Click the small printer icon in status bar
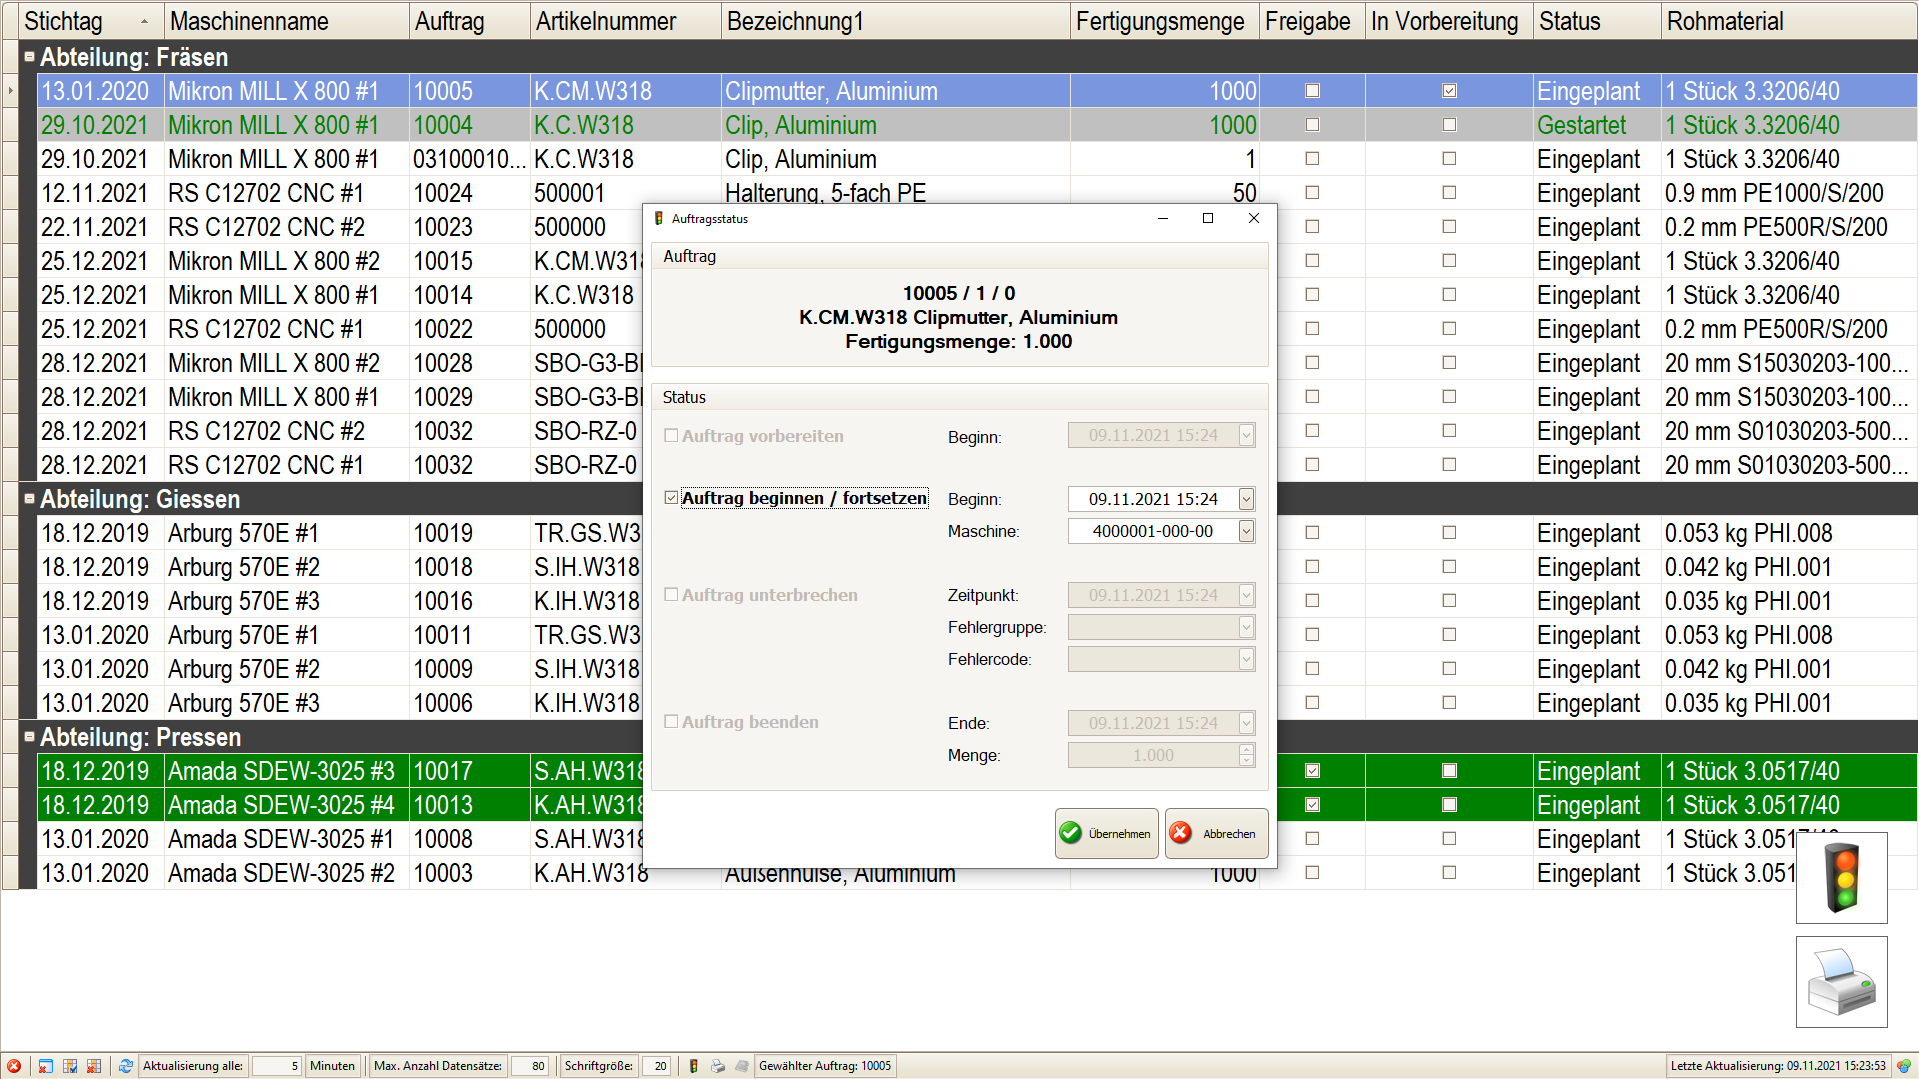This screenshot has height=1079, width=1919. tap(717, 1066)
